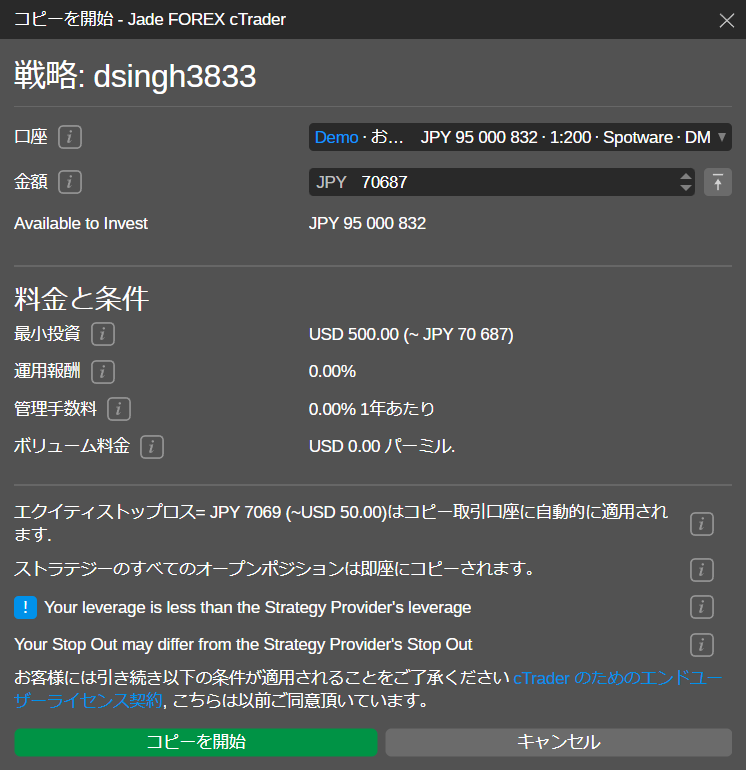This screenshot has width=746, height=770.
Task: Set maximum amount with the arrow-up button
Action: [718, 182]
